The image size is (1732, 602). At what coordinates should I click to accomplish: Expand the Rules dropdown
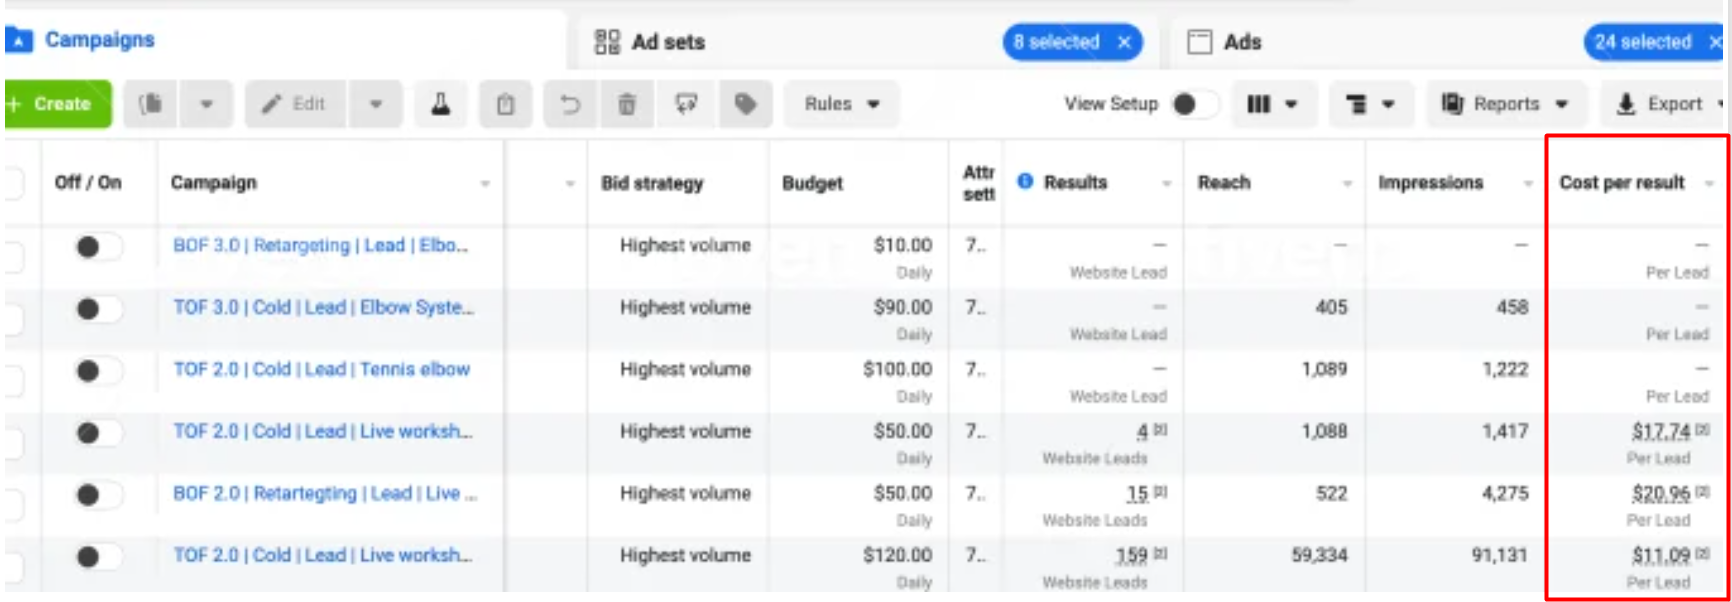pyautogui.click(x=841, y=104)
